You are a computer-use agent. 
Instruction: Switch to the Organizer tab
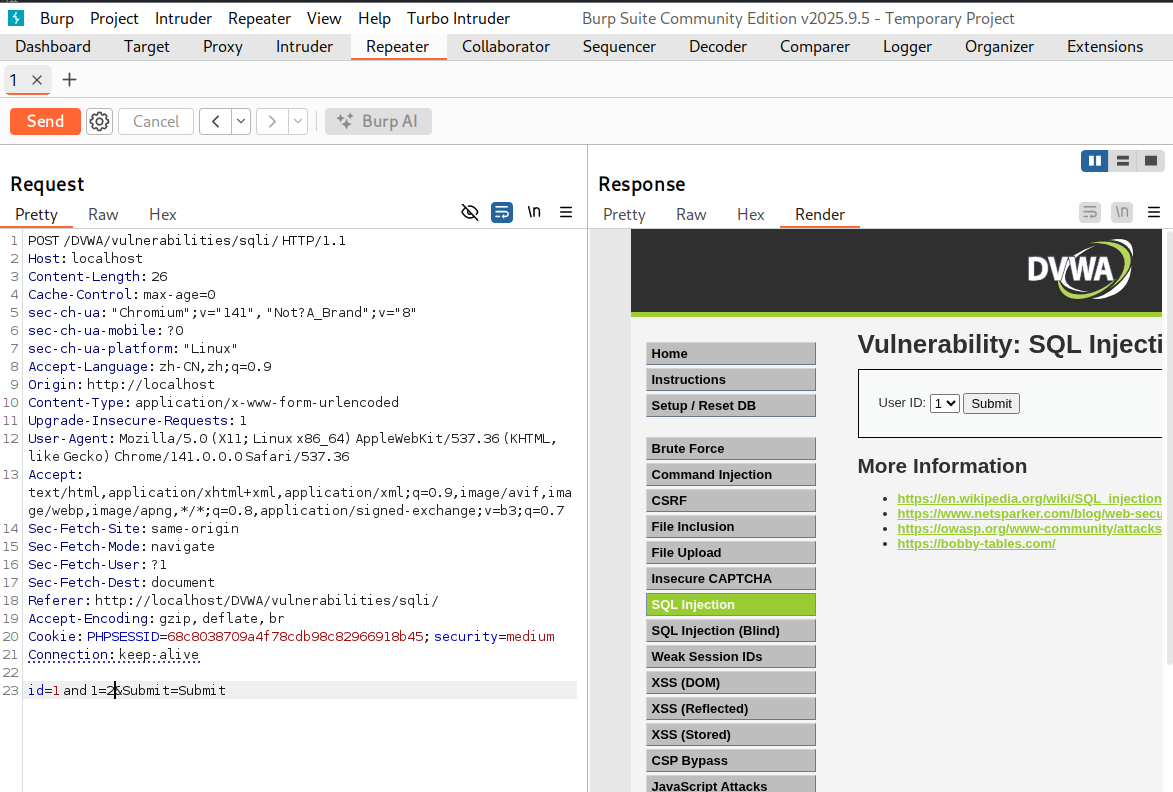pos(999,46)
